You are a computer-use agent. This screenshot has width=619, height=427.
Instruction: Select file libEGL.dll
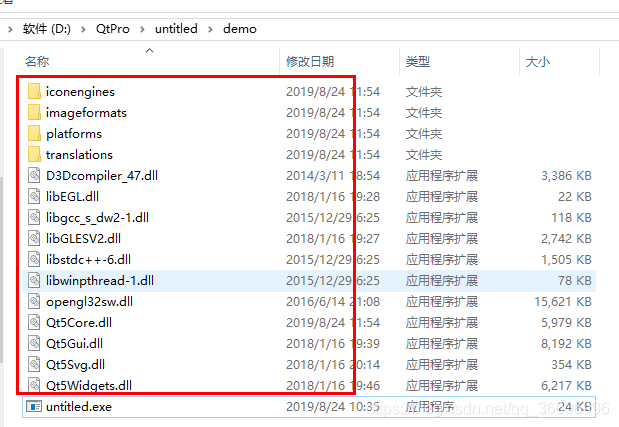click(72, 197)
